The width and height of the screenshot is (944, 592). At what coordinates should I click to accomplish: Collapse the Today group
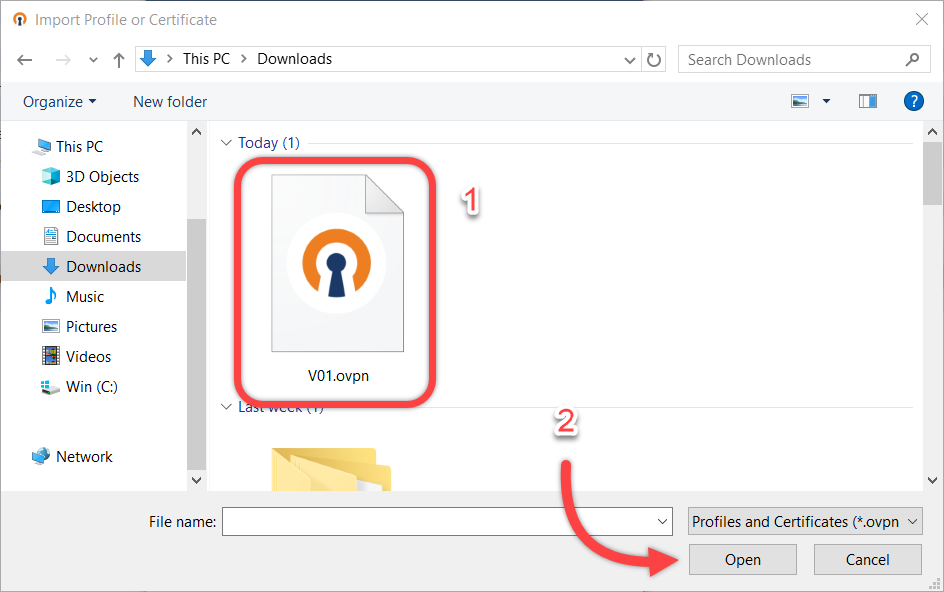point(226,143)
